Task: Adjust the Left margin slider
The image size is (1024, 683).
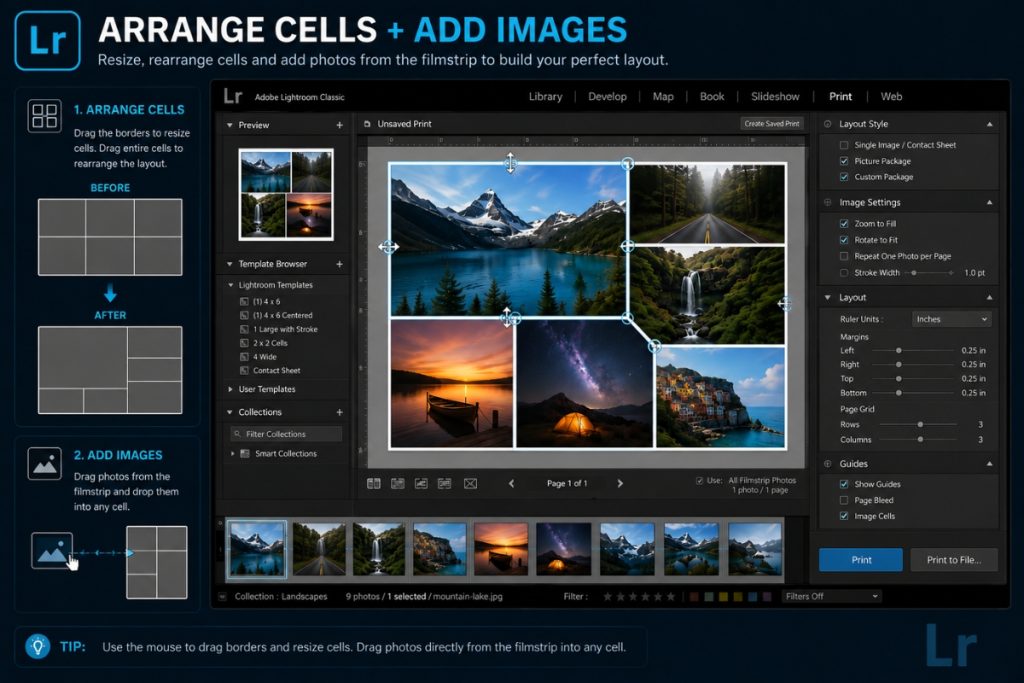Action: click(899, 351)
